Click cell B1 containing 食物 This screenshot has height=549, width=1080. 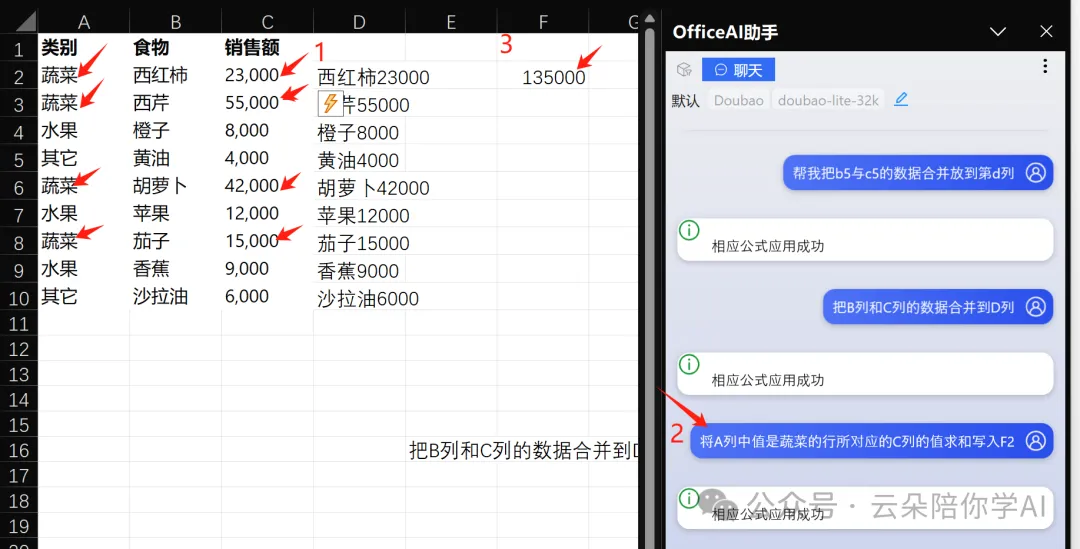coord(176,48)
